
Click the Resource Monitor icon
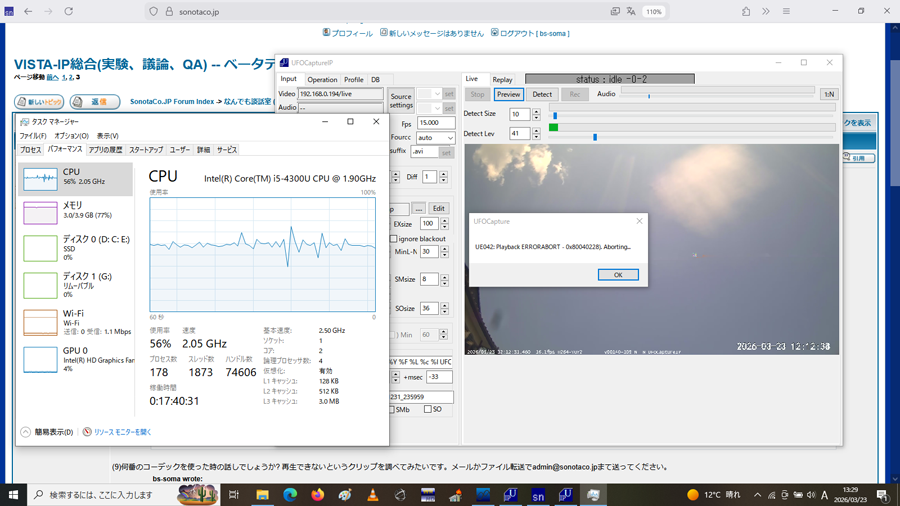point(87,432)
